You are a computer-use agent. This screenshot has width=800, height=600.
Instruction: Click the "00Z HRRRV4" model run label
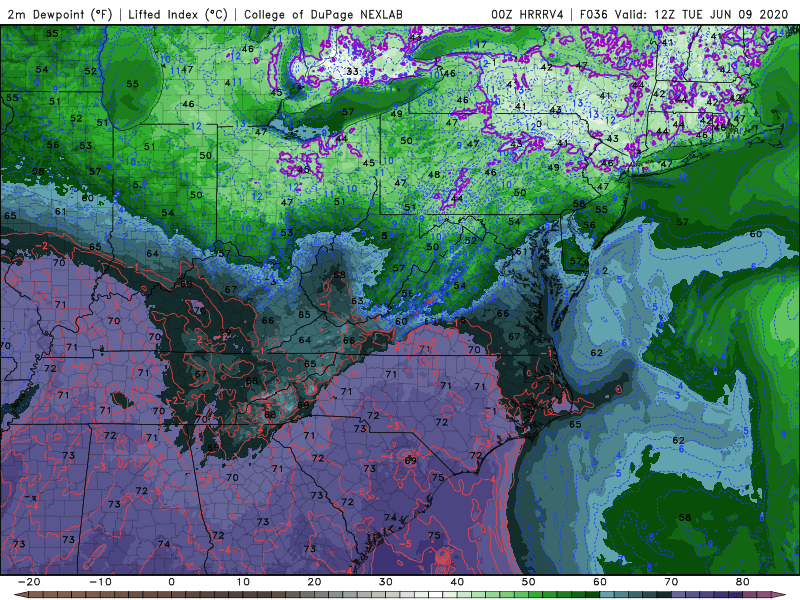527,15
